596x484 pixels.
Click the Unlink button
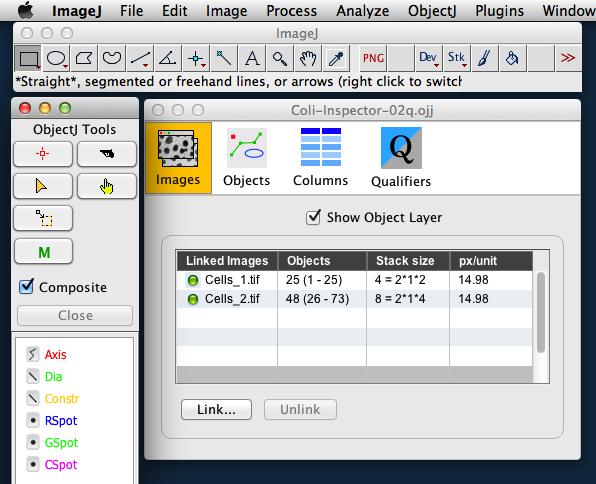(300, 409)
